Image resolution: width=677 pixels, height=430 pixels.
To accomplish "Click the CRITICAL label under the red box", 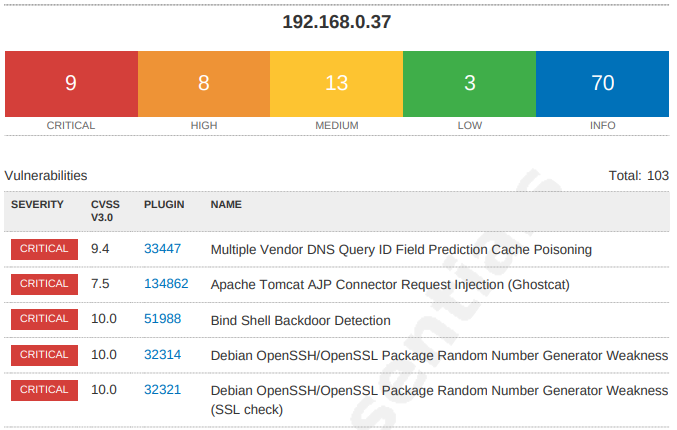I will (x=71, y=126).
